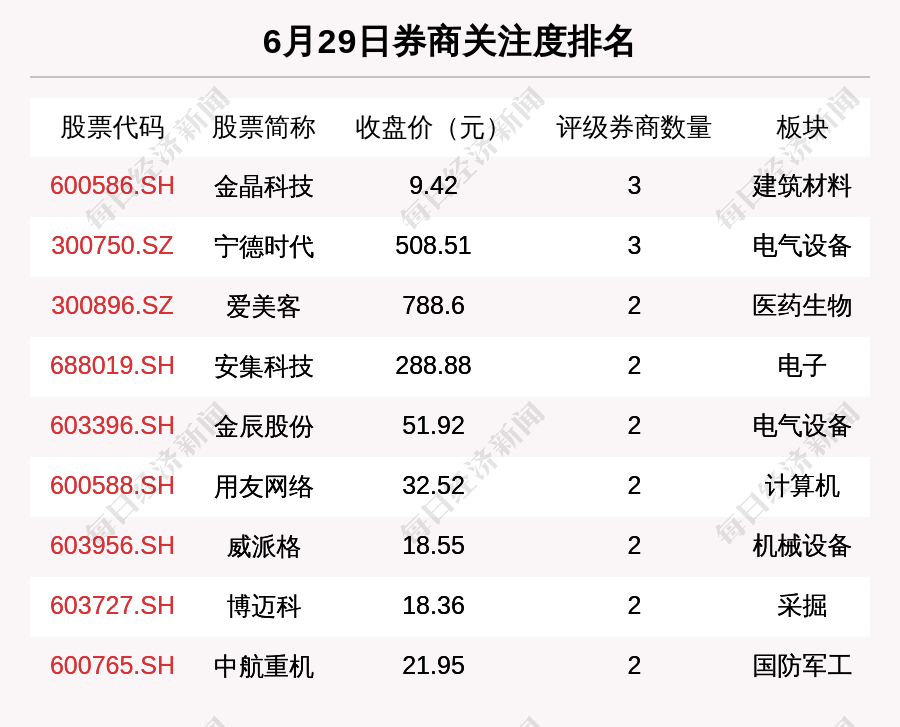Viewport: 900px width, 727px height.
Task: Click stock code 300896.SZ
Action: [x=112, y=305]
